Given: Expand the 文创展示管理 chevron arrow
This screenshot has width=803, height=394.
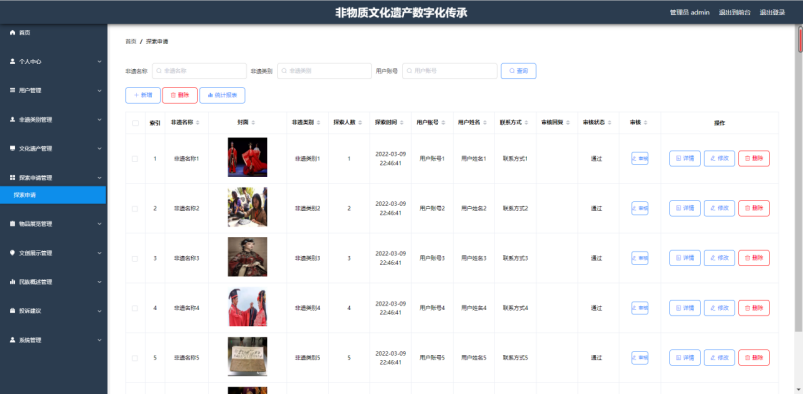Looking at the screenshot, I should 99,253.
